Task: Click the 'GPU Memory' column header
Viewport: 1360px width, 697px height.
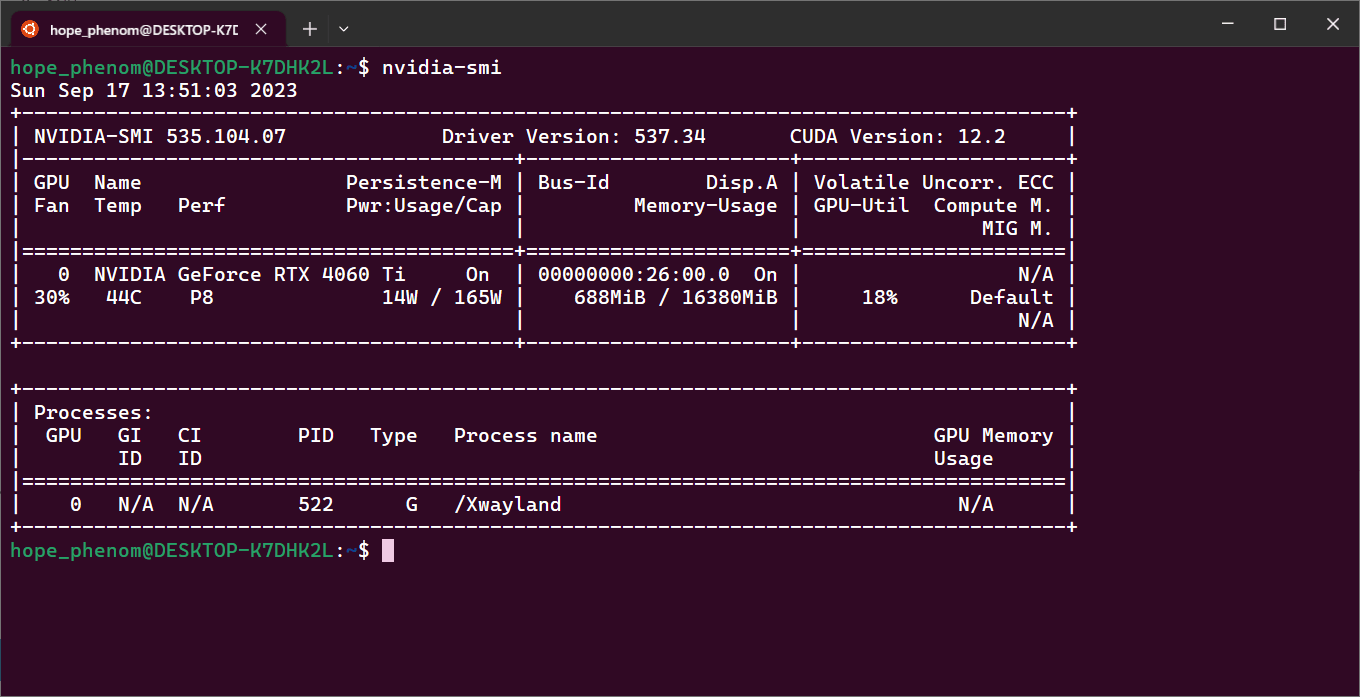Action: 993,436
